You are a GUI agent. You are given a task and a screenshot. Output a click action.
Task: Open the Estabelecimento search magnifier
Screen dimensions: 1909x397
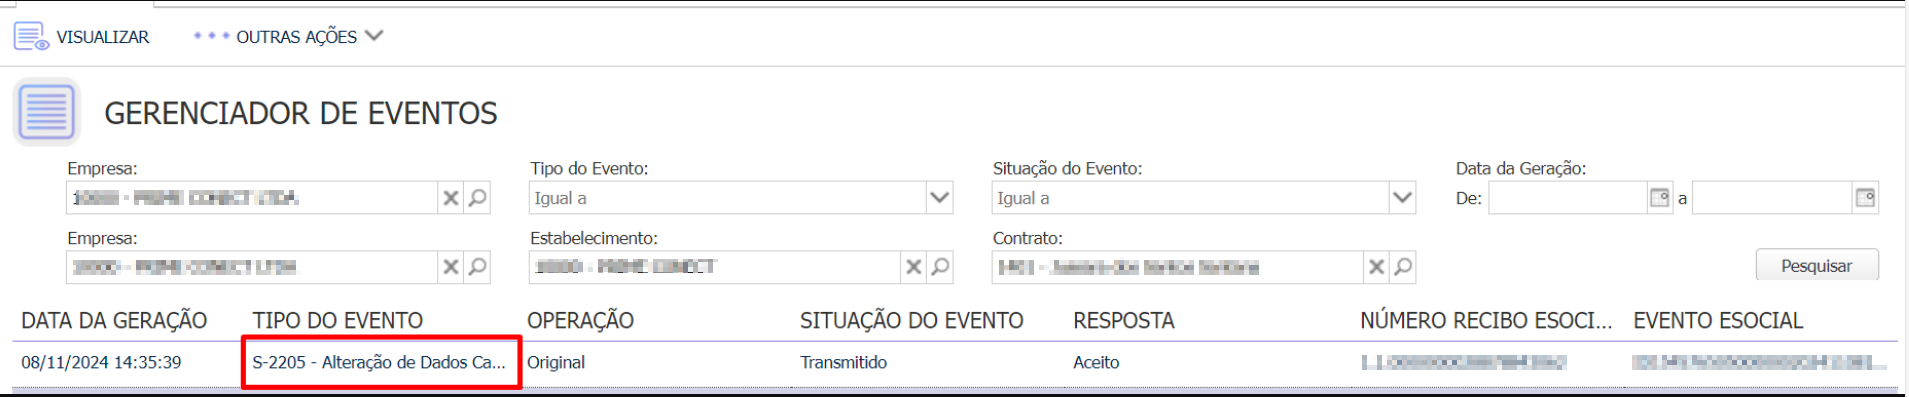(x=941, y=267)
